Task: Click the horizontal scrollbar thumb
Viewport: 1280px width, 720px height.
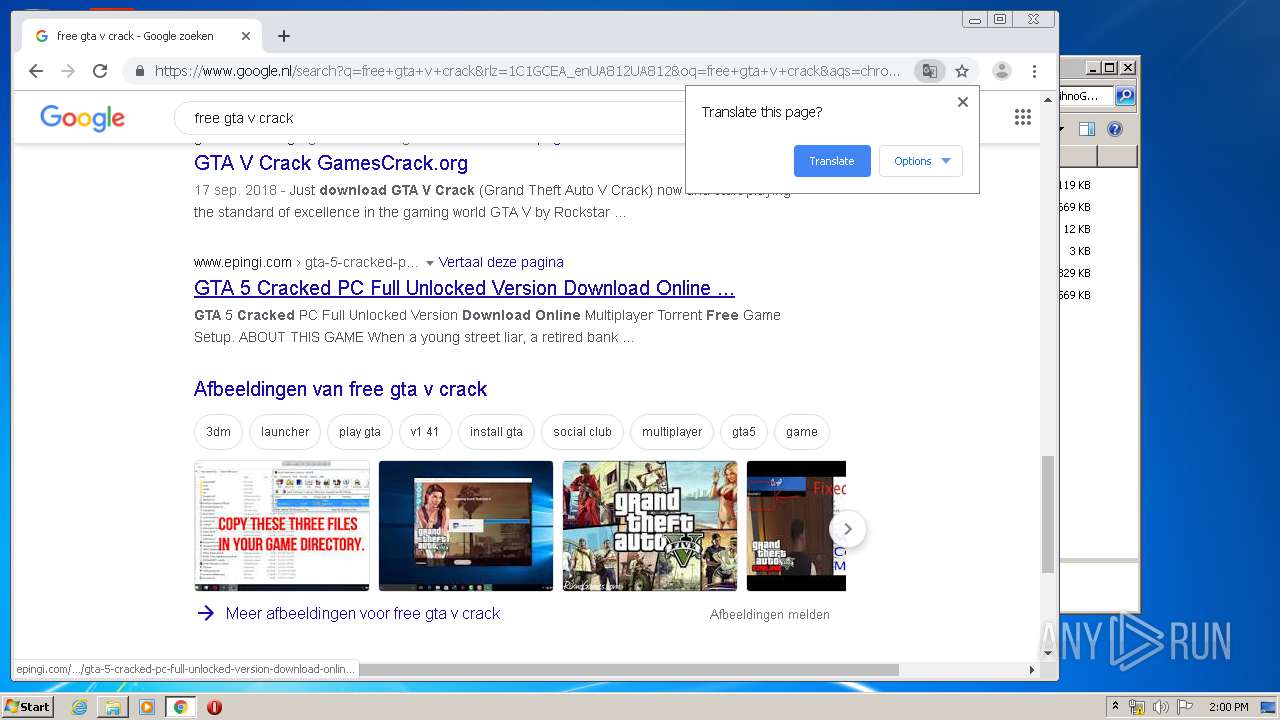Action: 629,669
